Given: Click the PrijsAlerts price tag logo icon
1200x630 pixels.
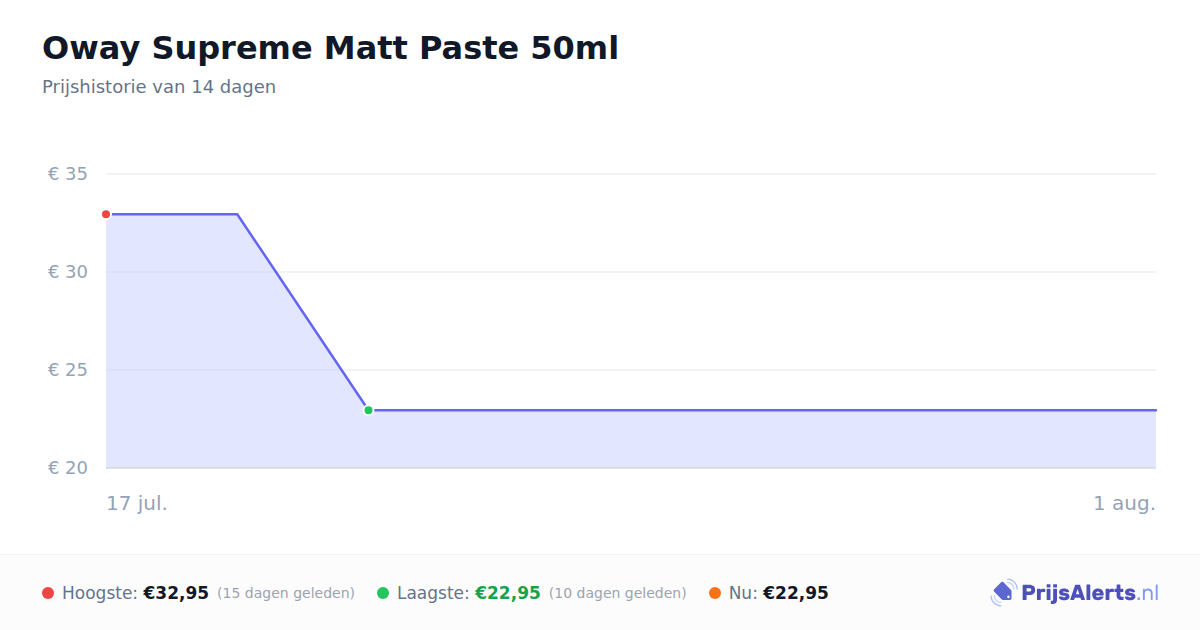Looking at the screenshot, I should tap(1003, 593).
